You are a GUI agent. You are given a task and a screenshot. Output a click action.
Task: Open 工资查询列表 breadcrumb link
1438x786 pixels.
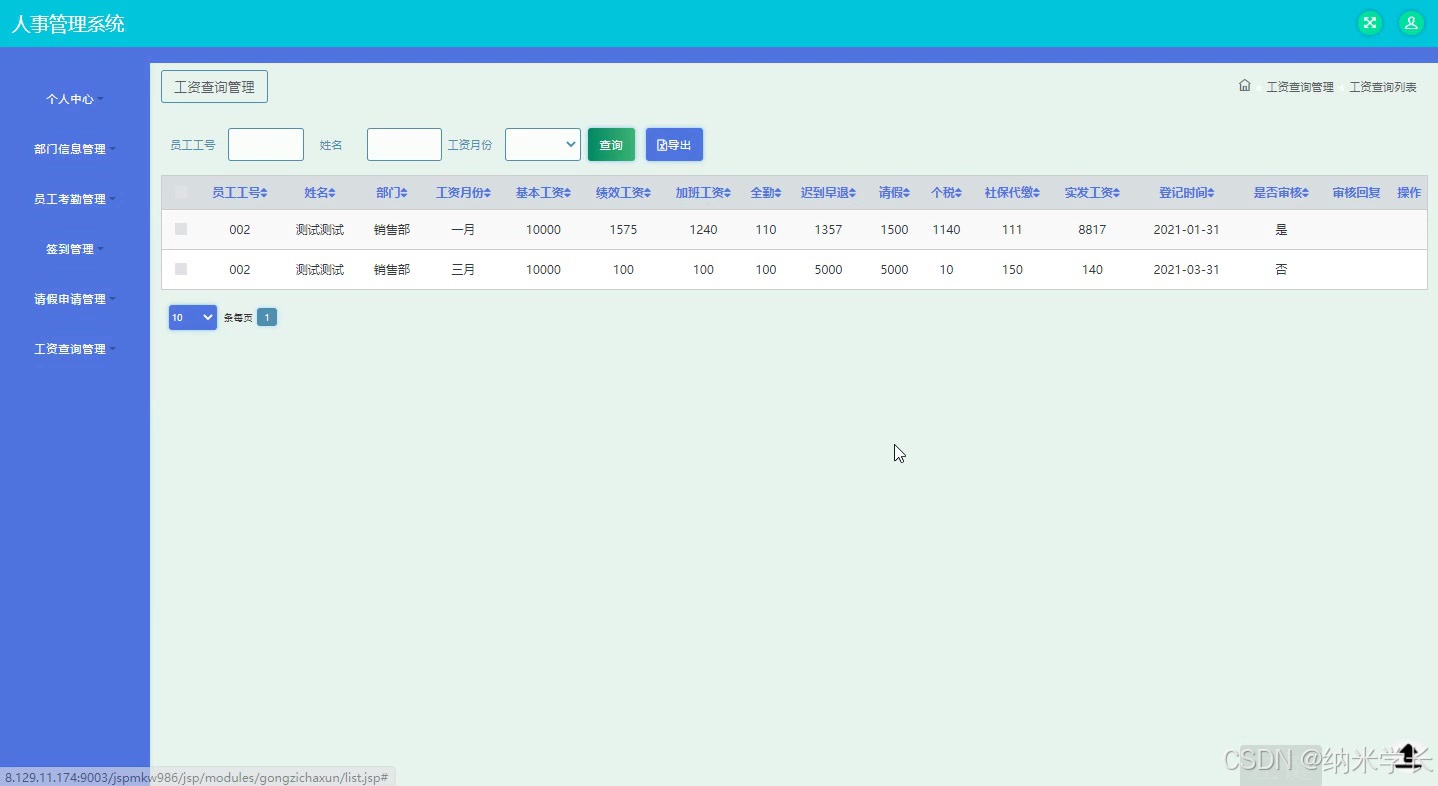(1383, 87)
